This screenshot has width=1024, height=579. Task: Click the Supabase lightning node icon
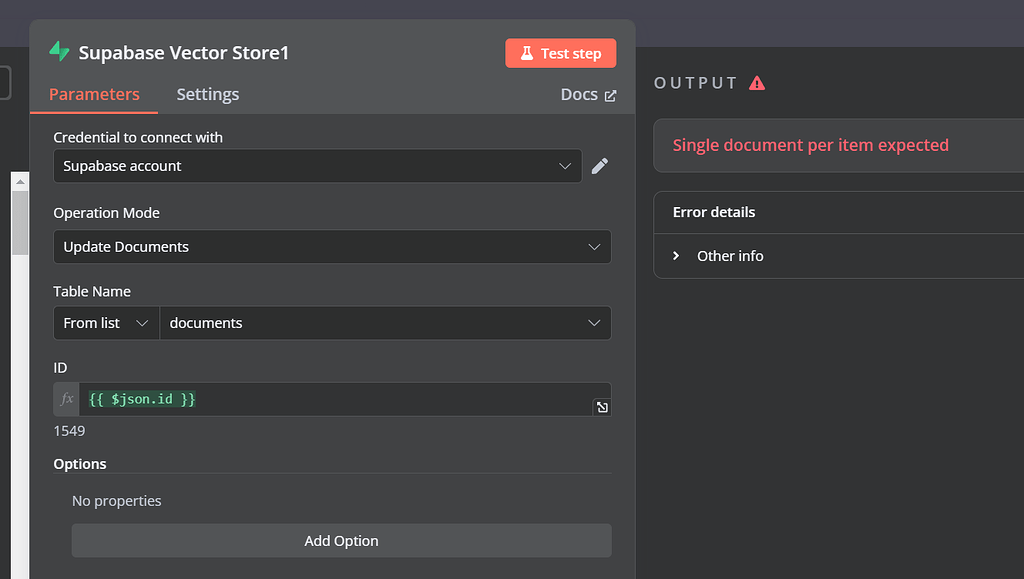(58, 52)
